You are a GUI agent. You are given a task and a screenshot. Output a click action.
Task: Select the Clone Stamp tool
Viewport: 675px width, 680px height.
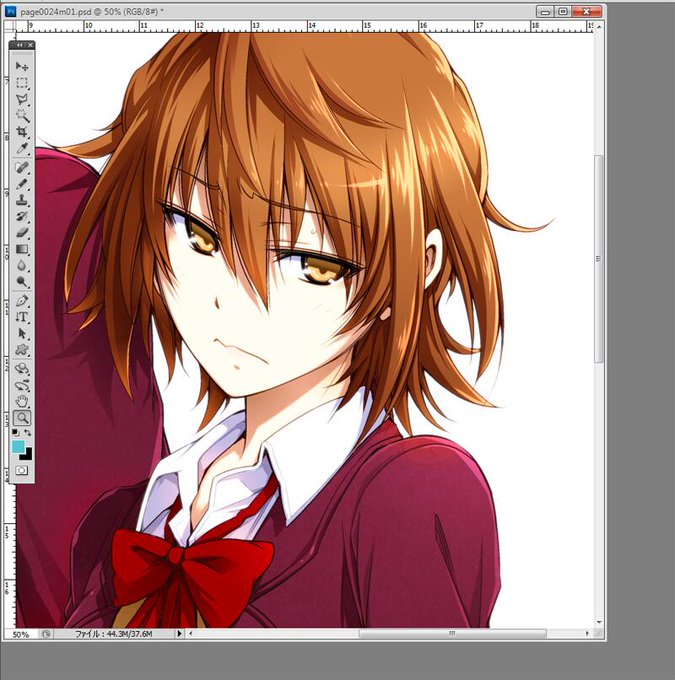[x=22, y=200]
